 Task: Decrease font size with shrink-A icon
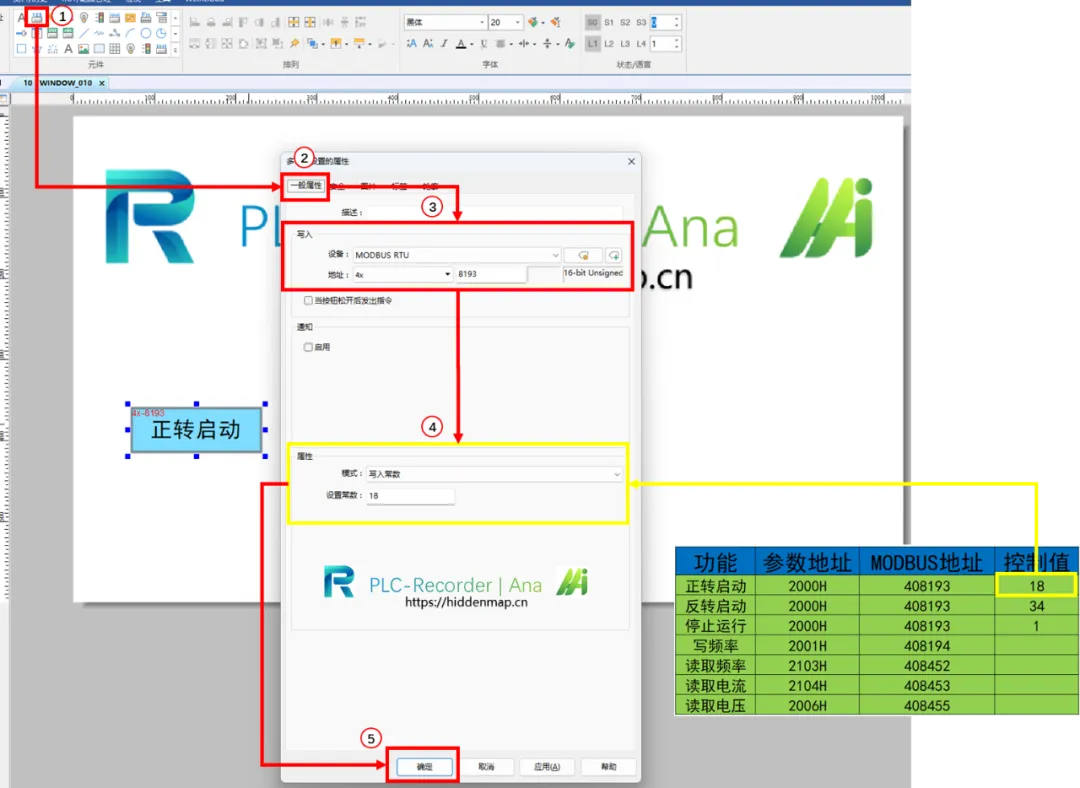(x=428, y=43)
